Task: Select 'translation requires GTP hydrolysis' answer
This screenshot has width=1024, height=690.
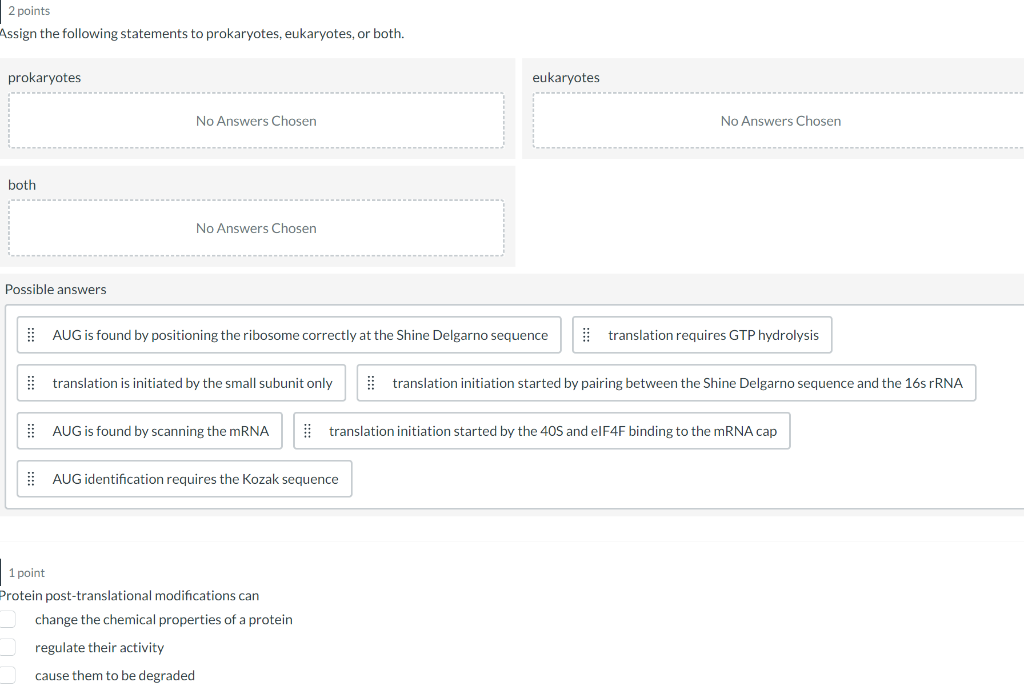Action: (713, 335)
